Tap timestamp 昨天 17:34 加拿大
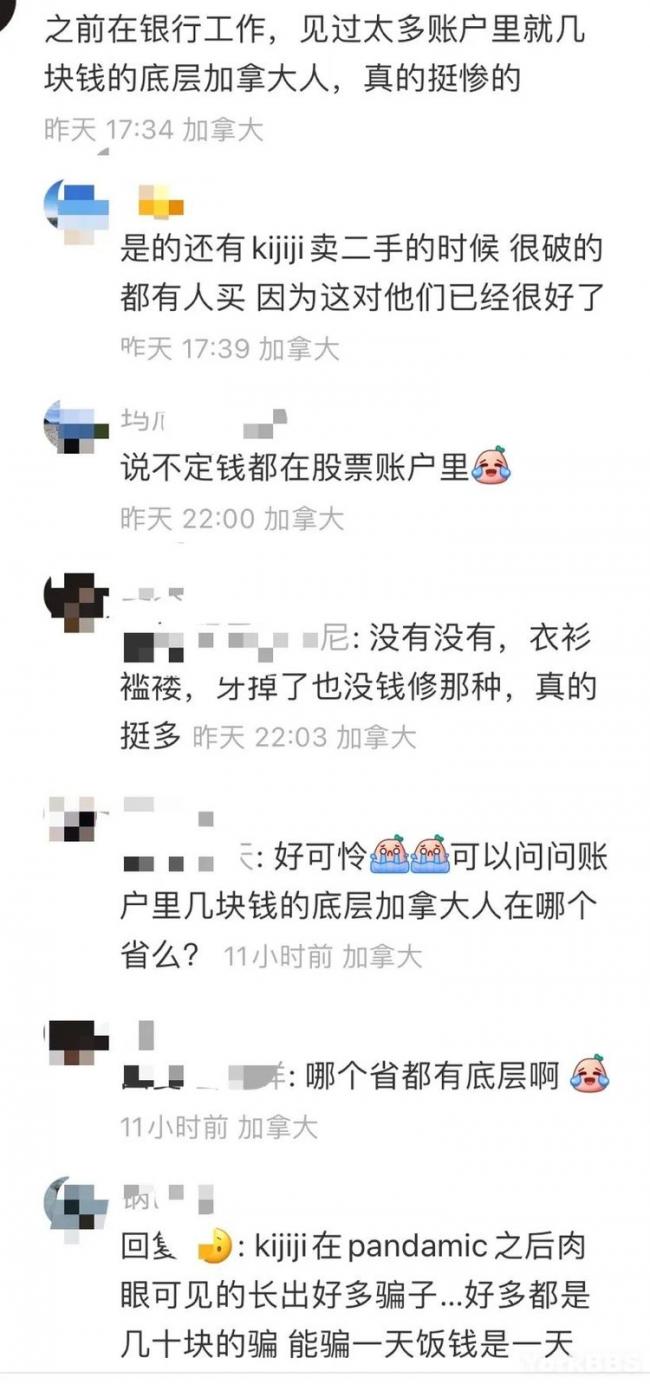650x1384 pixels. pyautogui.click(x=154, y=129)
